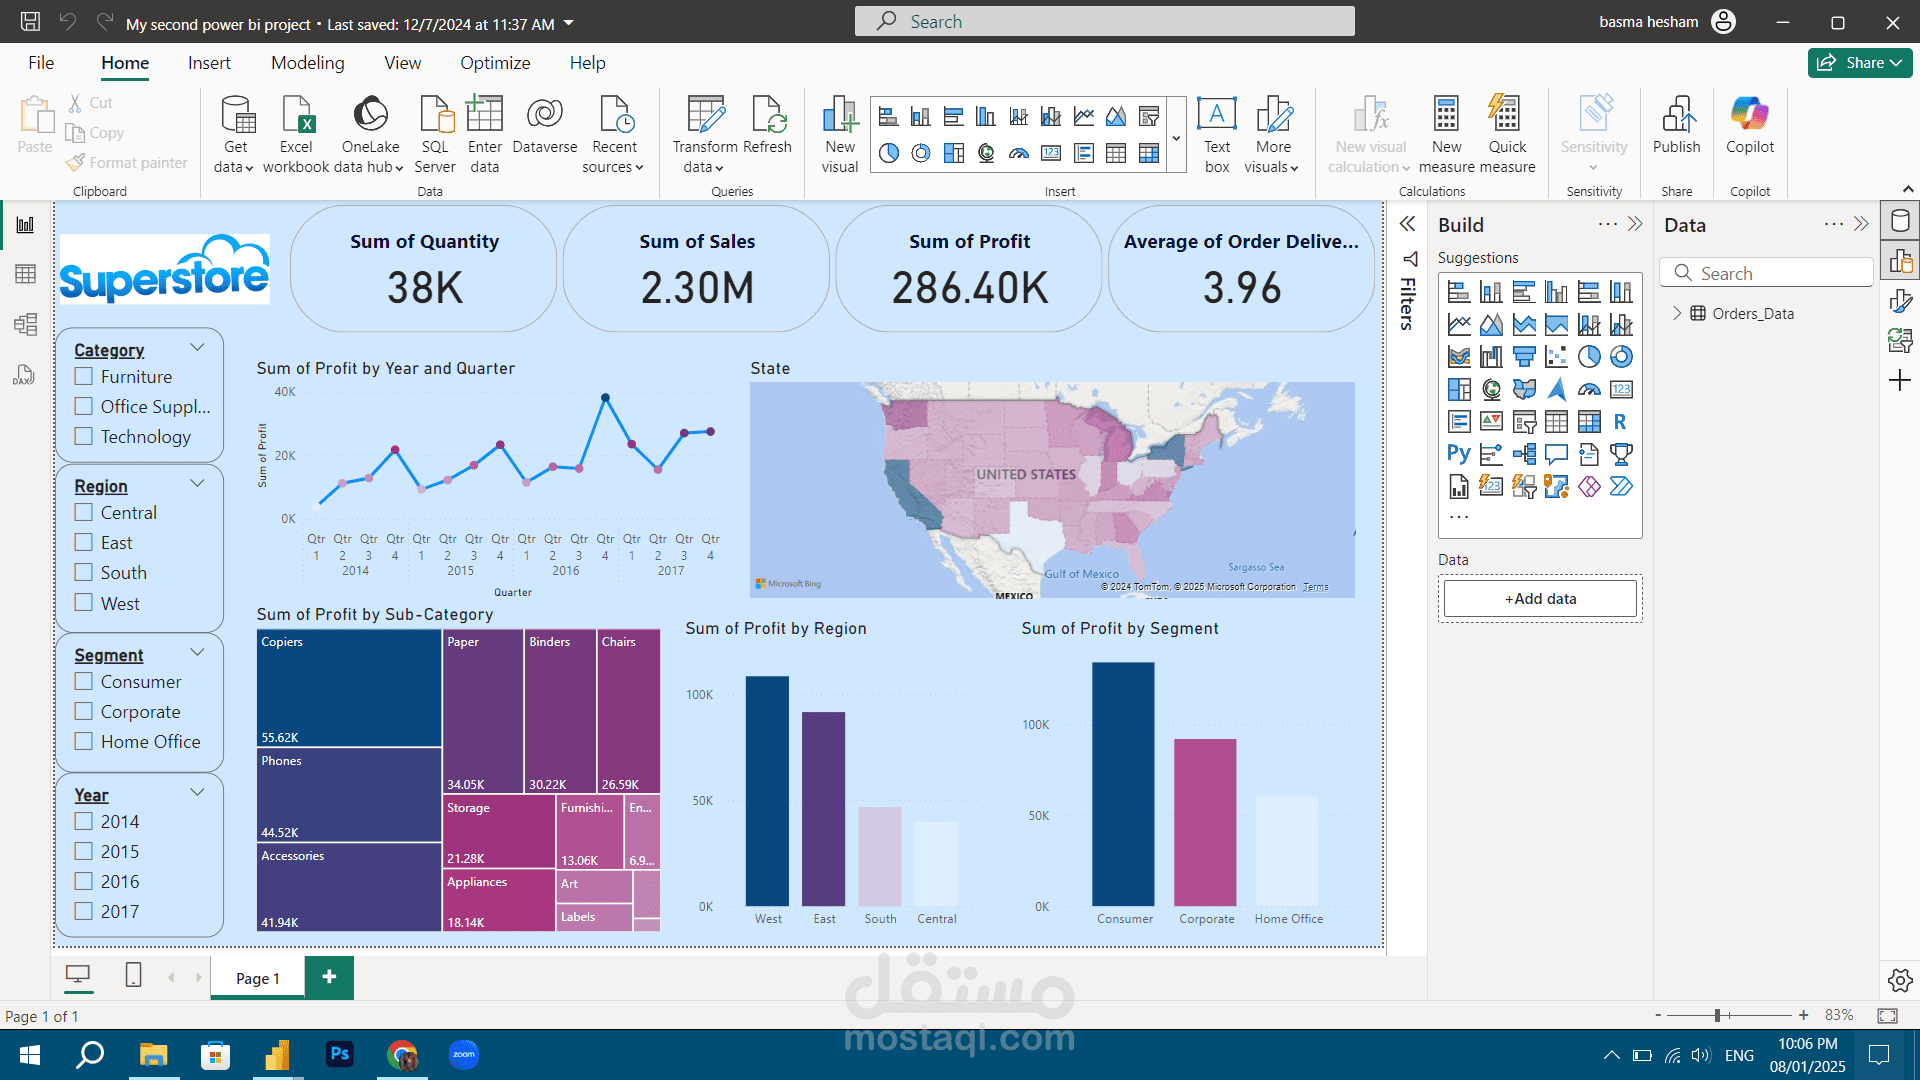Tick the West region checkbox
1920x1080 pixels.
point(84,603)
